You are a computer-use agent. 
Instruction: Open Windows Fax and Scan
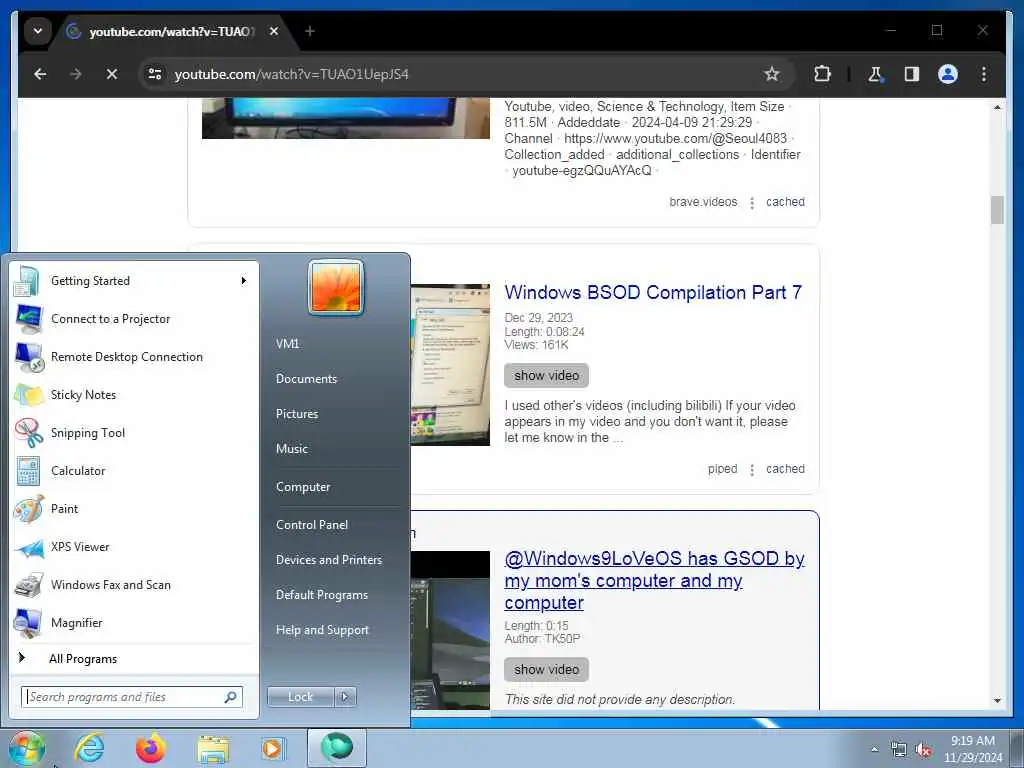tap(134, 584)
